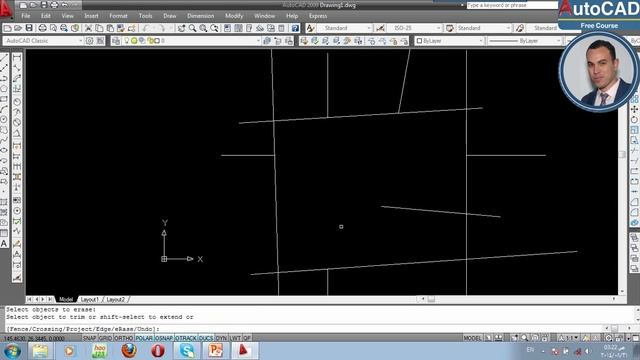This screenshot has width=640, height=360.
Task: Click the Undo arrow icon
Action: [x=146, y=28]
